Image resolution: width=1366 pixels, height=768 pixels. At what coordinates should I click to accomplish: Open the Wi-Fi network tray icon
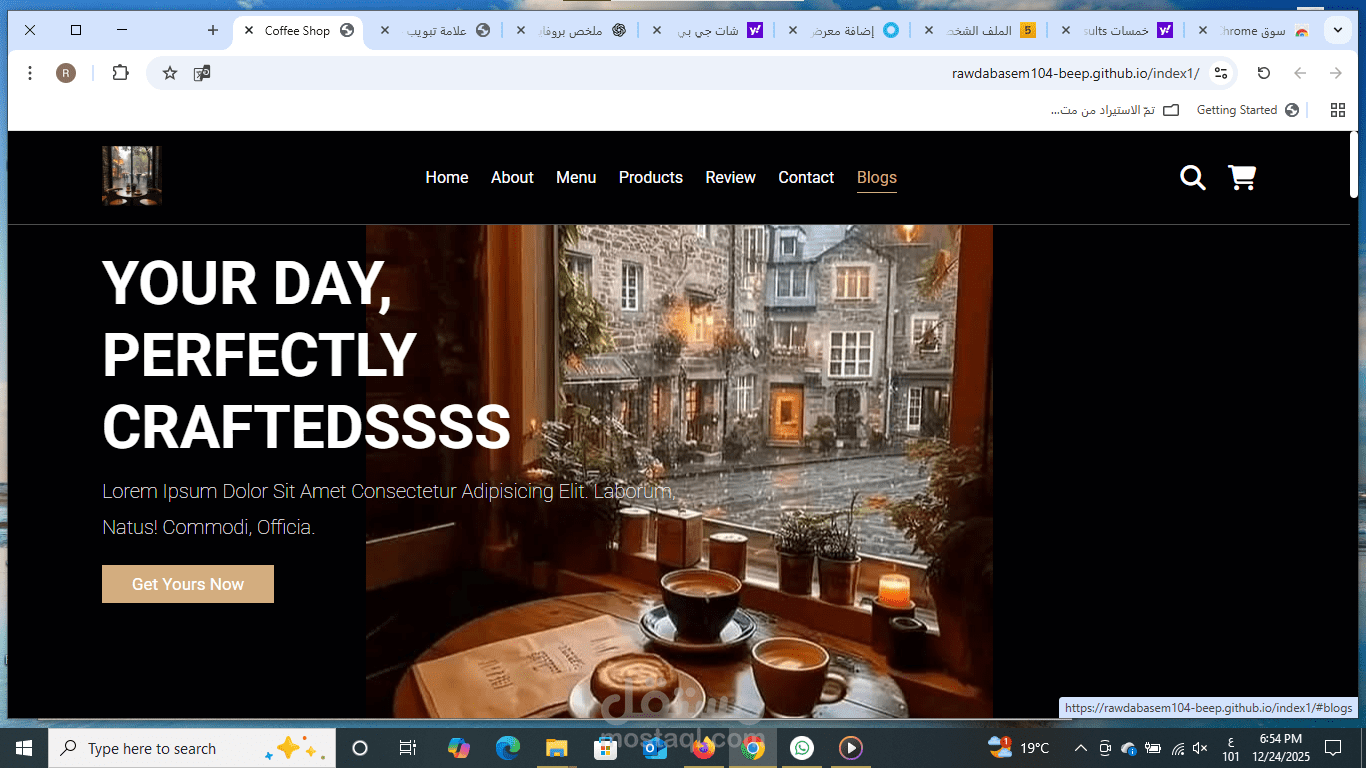tap(1178, 748)
